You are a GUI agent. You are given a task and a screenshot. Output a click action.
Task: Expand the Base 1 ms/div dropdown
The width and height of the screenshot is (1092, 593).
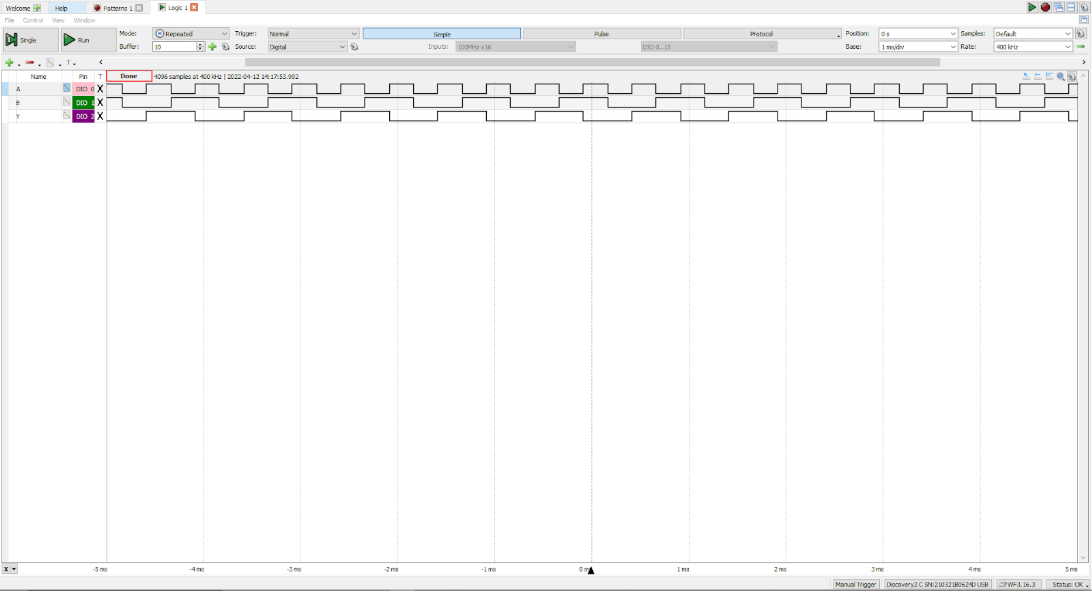(x=915, y=46)
